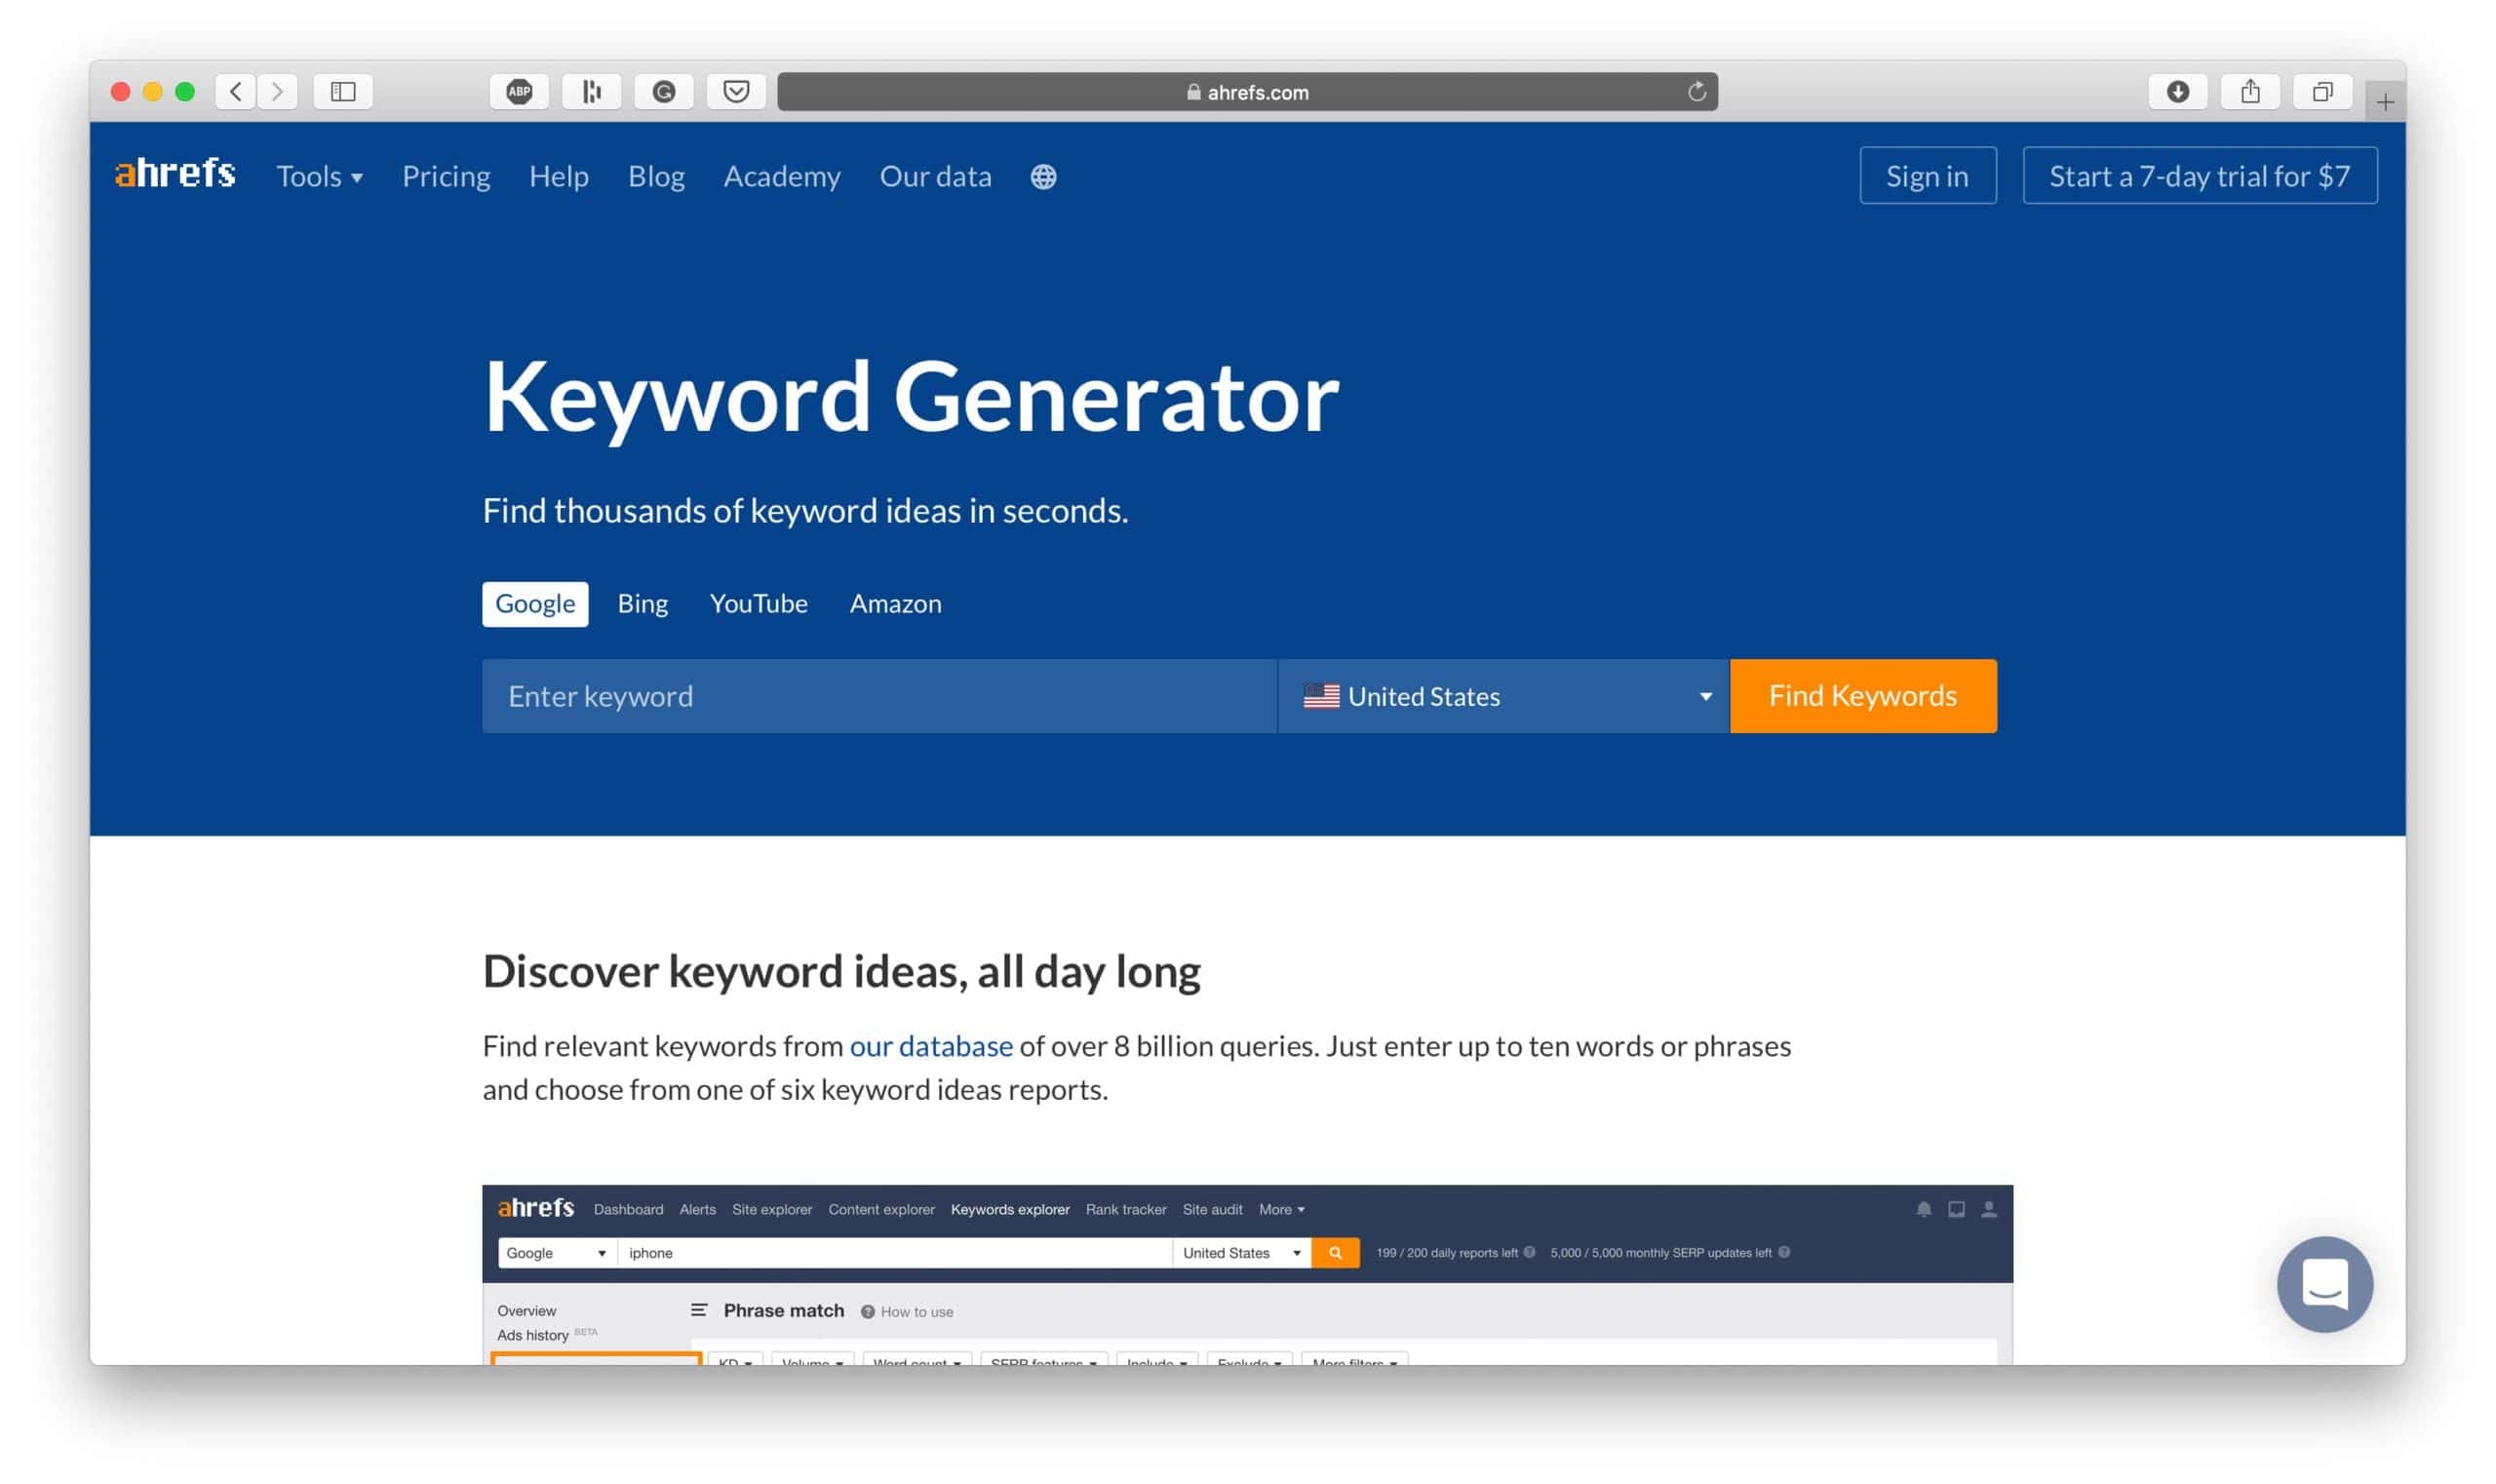2496x1484 pixels.
Task: Click the ahrefs logo inside the screenshot preview
Action: pos(536,1208)
